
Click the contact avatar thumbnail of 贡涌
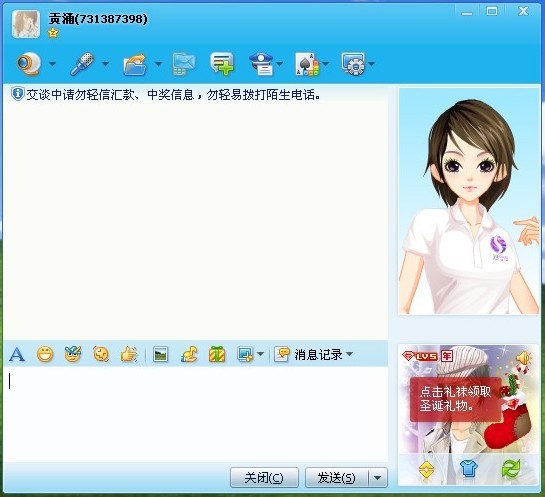click(x=26, y=24)
